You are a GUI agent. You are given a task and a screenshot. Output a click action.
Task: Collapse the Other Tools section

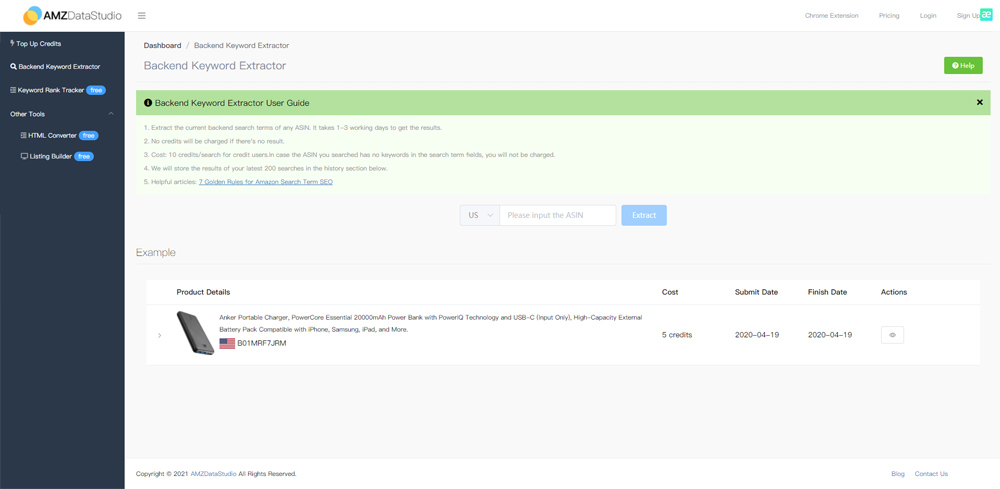(111, 114)
